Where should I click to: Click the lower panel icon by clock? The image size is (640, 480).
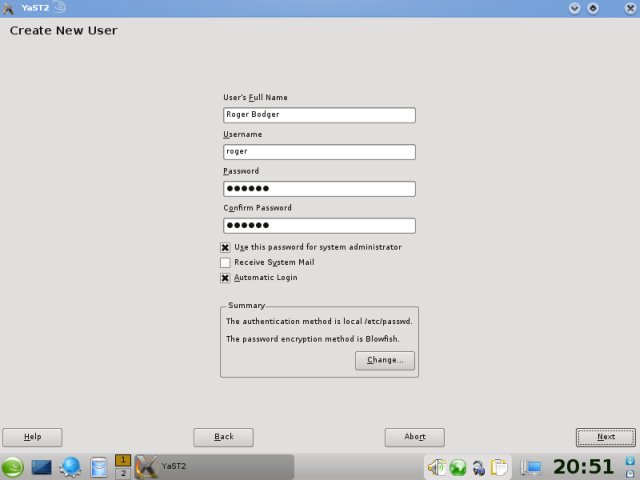pos(631,473)
